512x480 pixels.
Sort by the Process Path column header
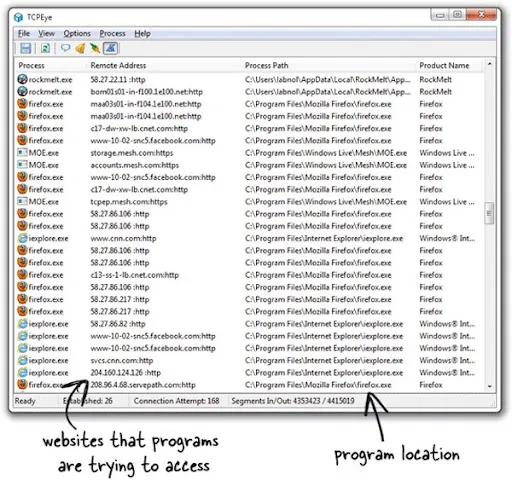coord(266,65)
